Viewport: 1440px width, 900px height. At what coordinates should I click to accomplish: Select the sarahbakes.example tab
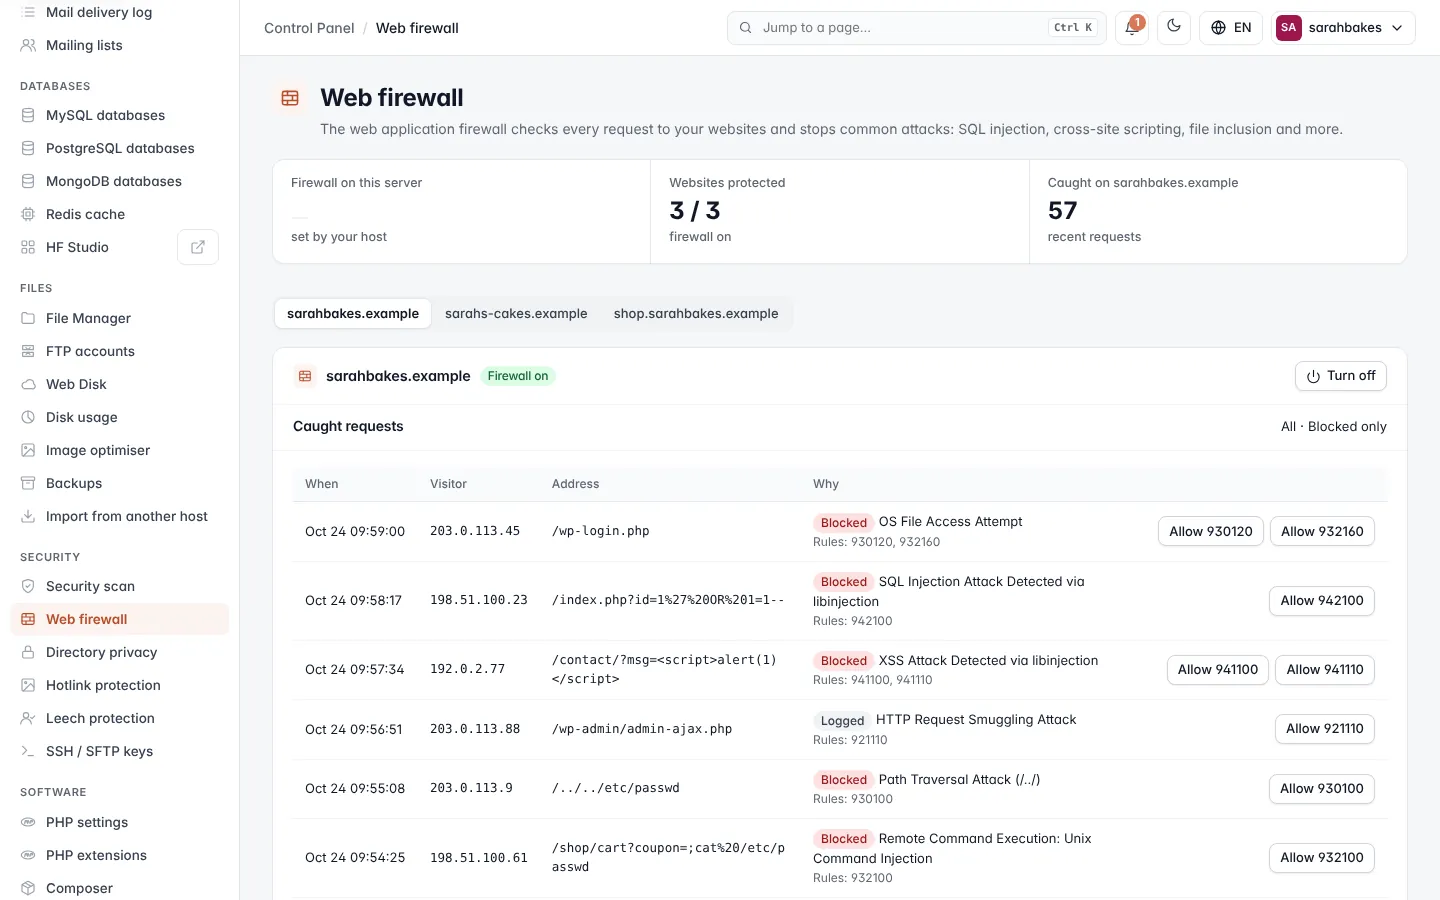tap(353, 313)
